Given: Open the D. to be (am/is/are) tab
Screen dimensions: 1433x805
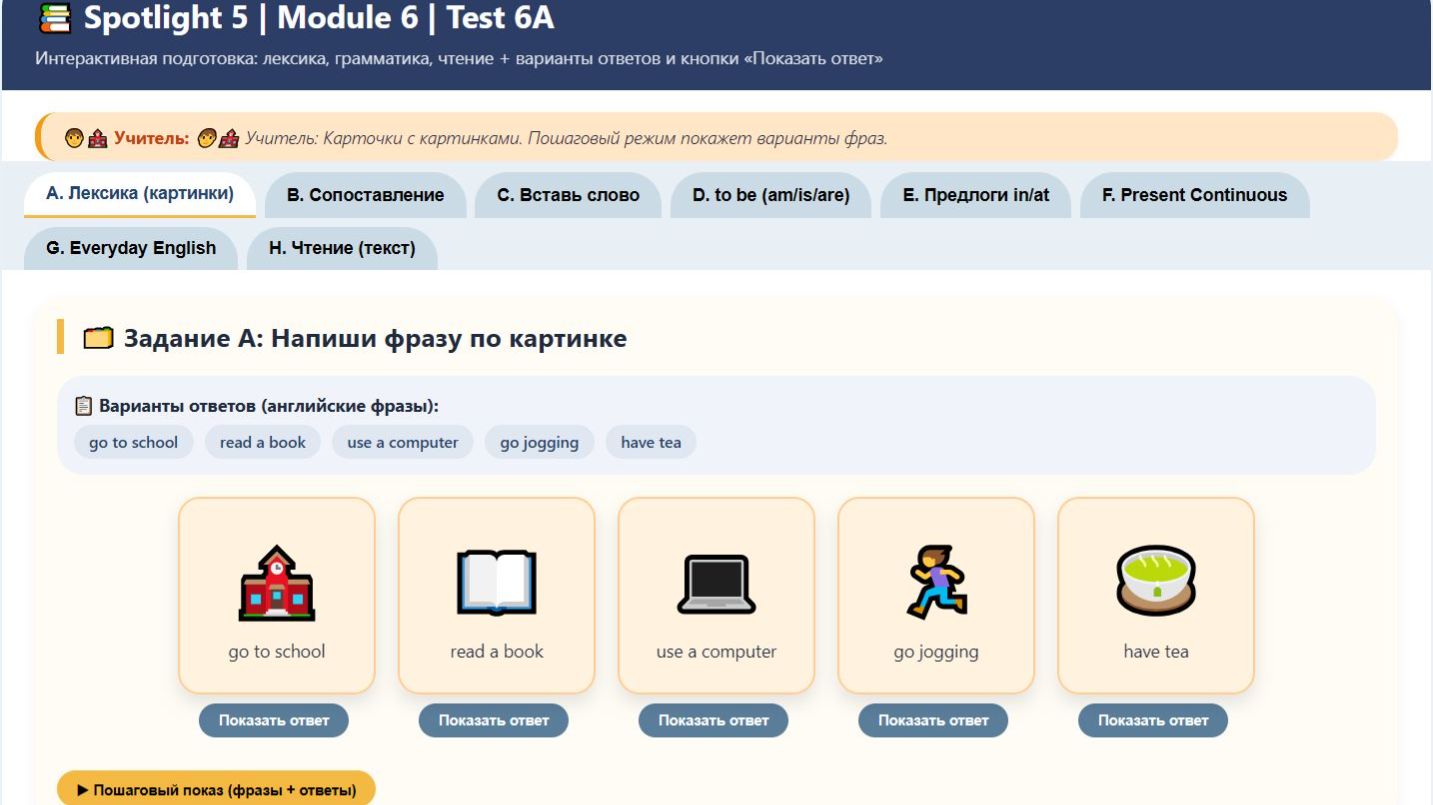Looking at the screenshot, I should click(x=770, y=195).
